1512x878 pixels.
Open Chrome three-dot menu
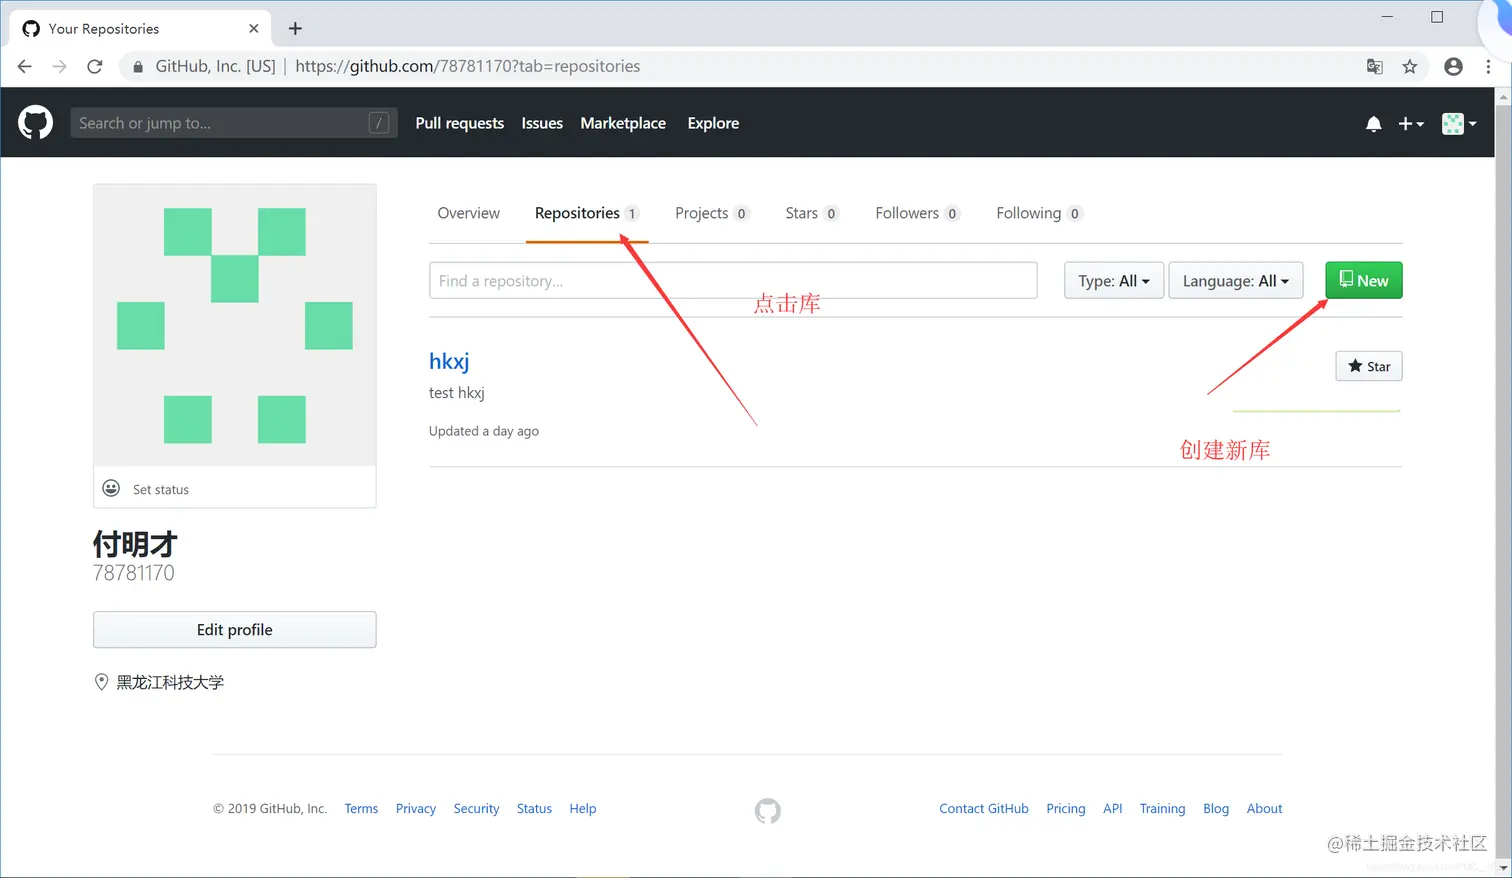coord(1488,66)
